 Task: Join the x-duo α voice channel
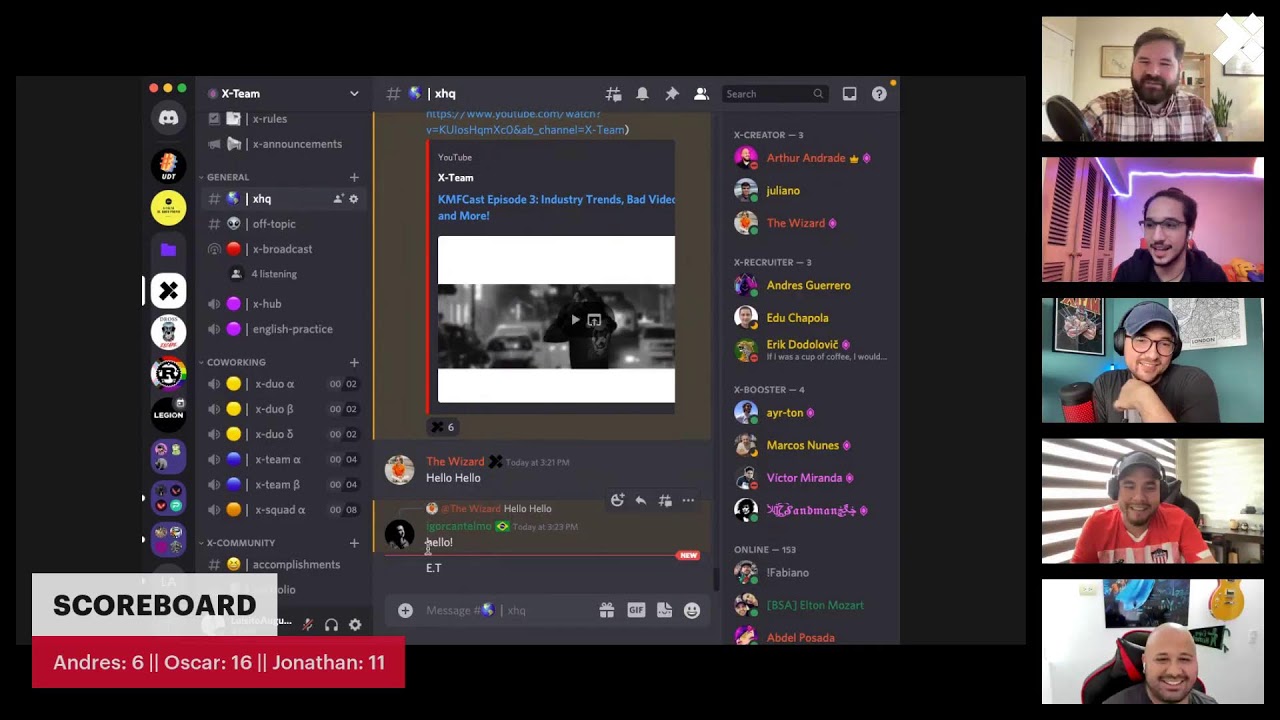[x=283, y=384]
